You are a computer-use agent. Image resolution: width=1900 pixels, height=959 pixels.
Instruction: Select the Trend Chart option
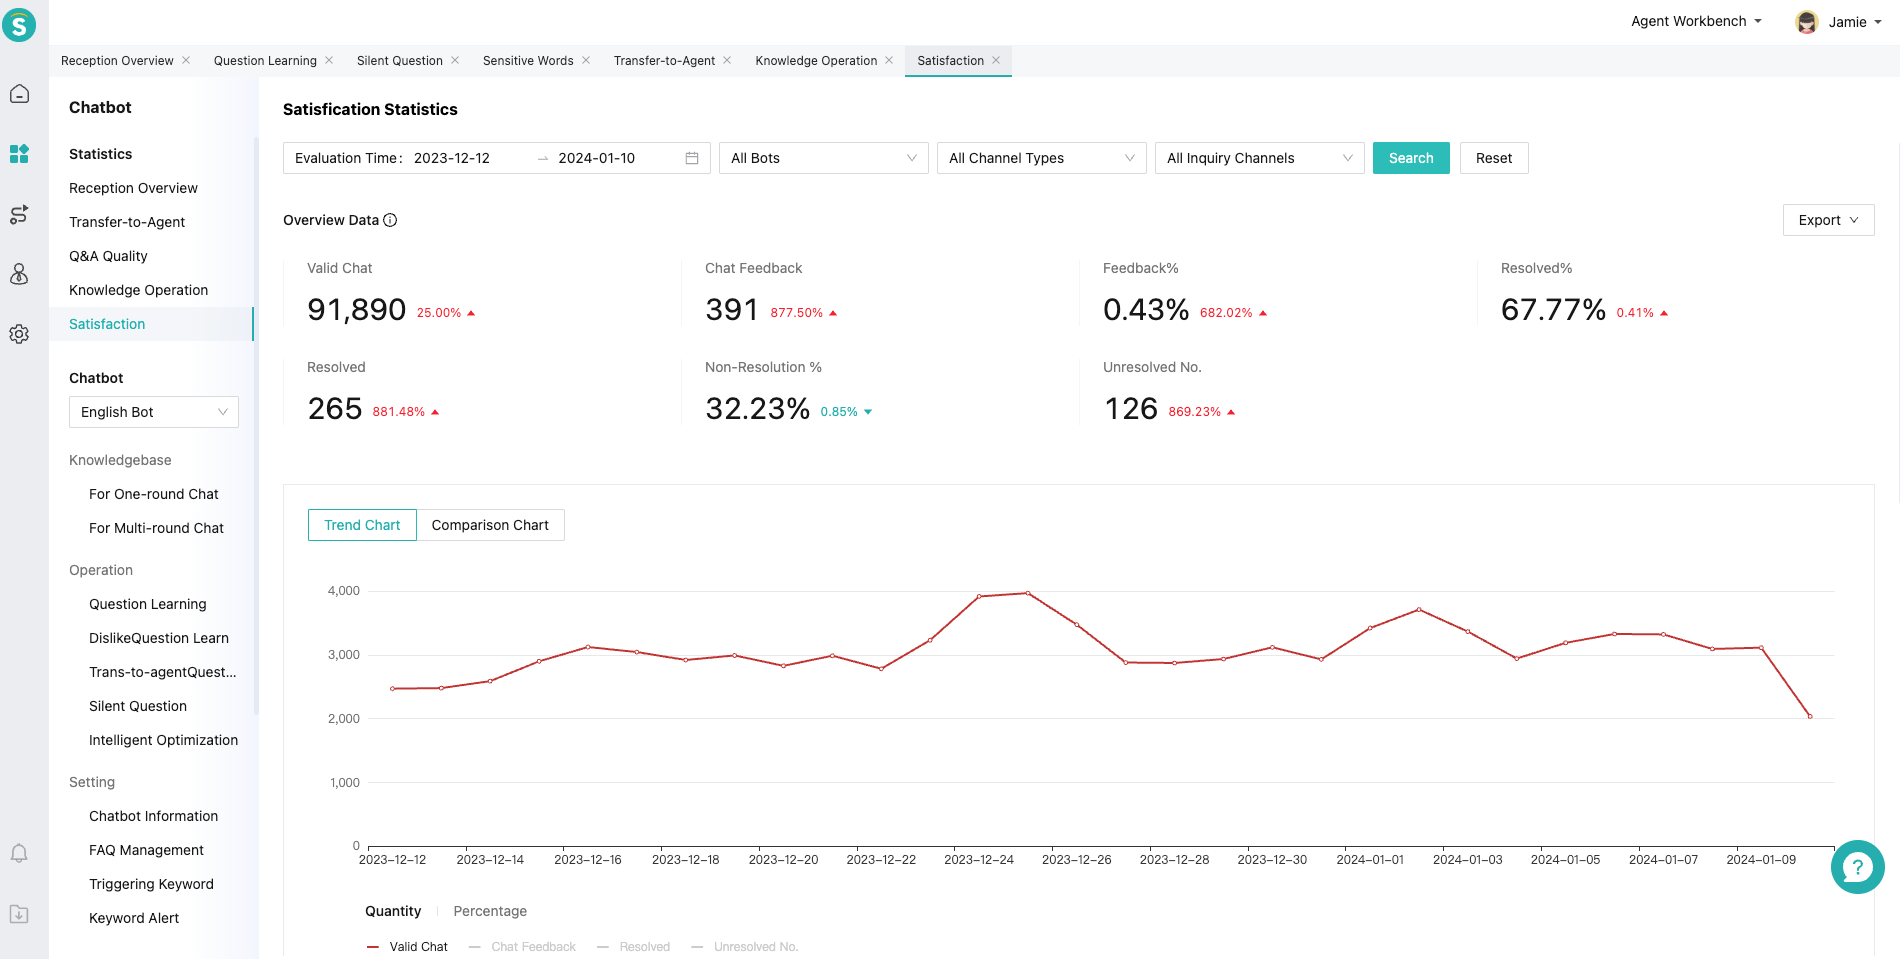click(x=362, y=525)
